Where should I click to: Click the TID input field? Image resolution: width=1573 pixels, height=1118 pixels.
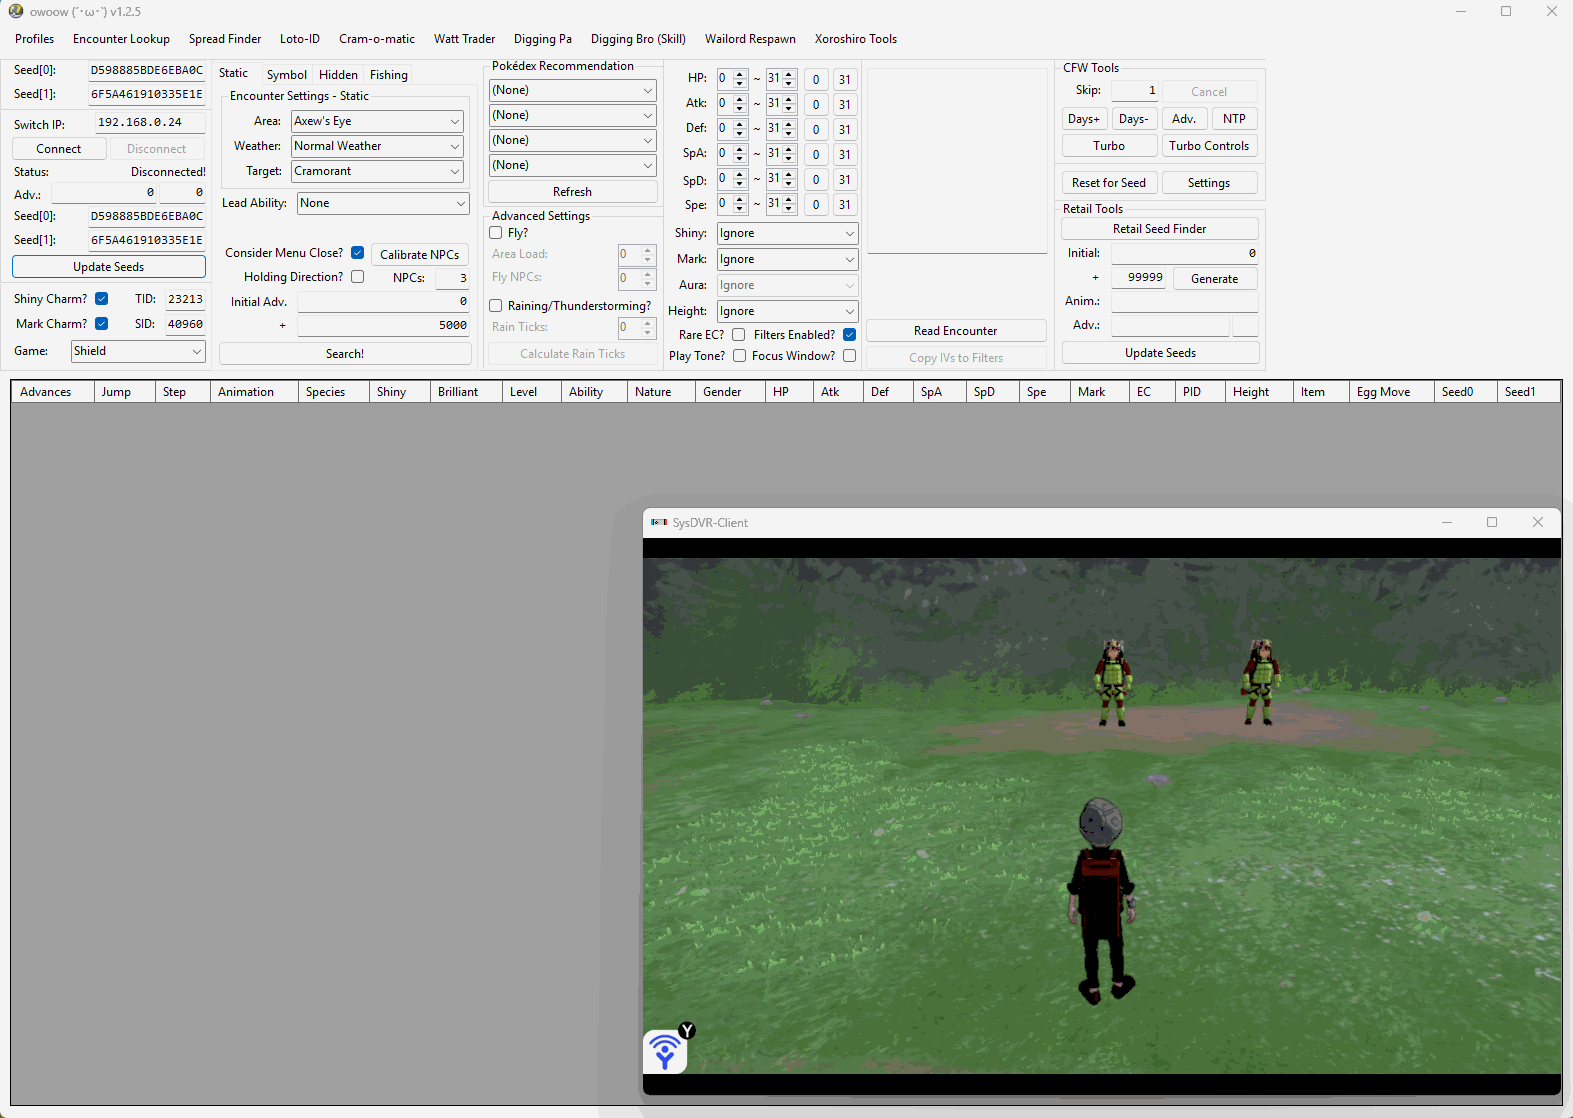pyautogui.click(x=185, y=299)
